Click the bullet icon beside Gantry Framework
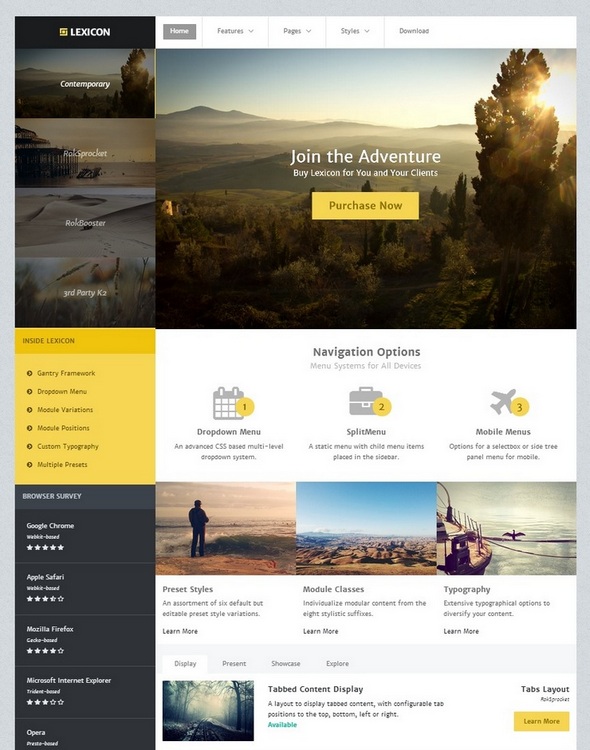This screenshot has height=750, width=590. coord(30,373)
